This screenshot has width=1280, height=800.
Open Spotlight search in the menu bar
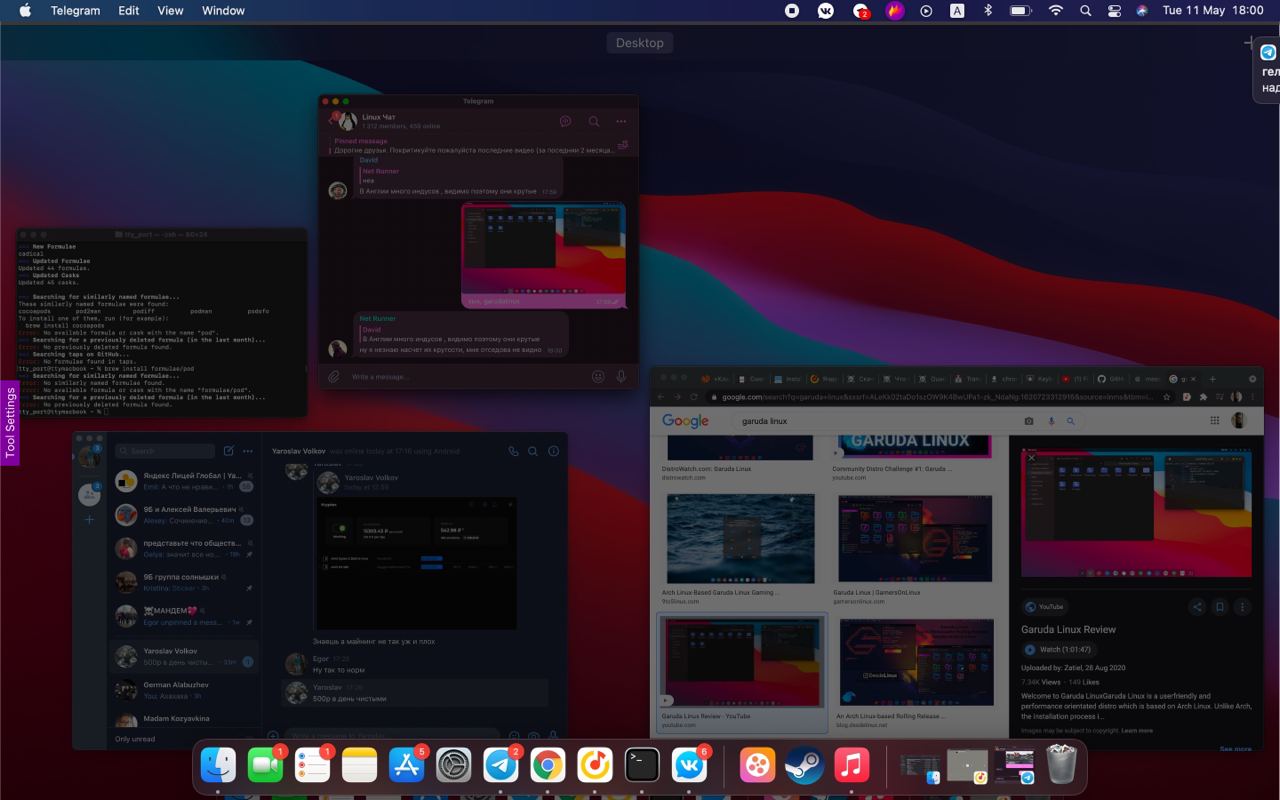(1085, 11)
